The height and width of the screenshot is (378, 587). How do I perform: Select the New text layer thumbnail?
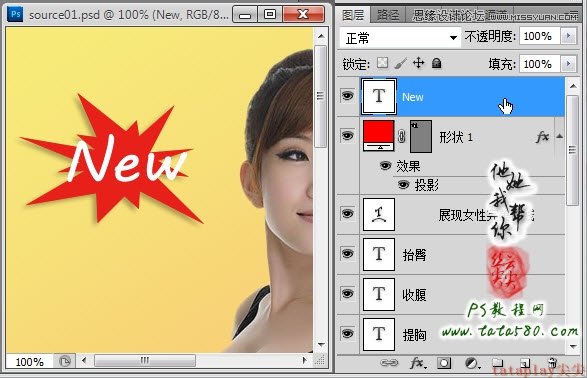coord(378,96)
